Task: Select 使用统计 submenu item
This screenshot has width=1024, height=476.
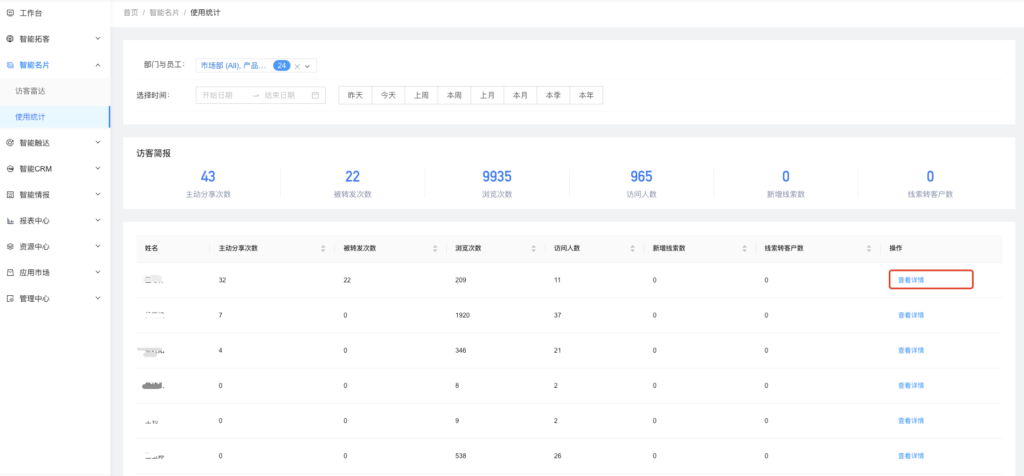Action: point(30,117)
